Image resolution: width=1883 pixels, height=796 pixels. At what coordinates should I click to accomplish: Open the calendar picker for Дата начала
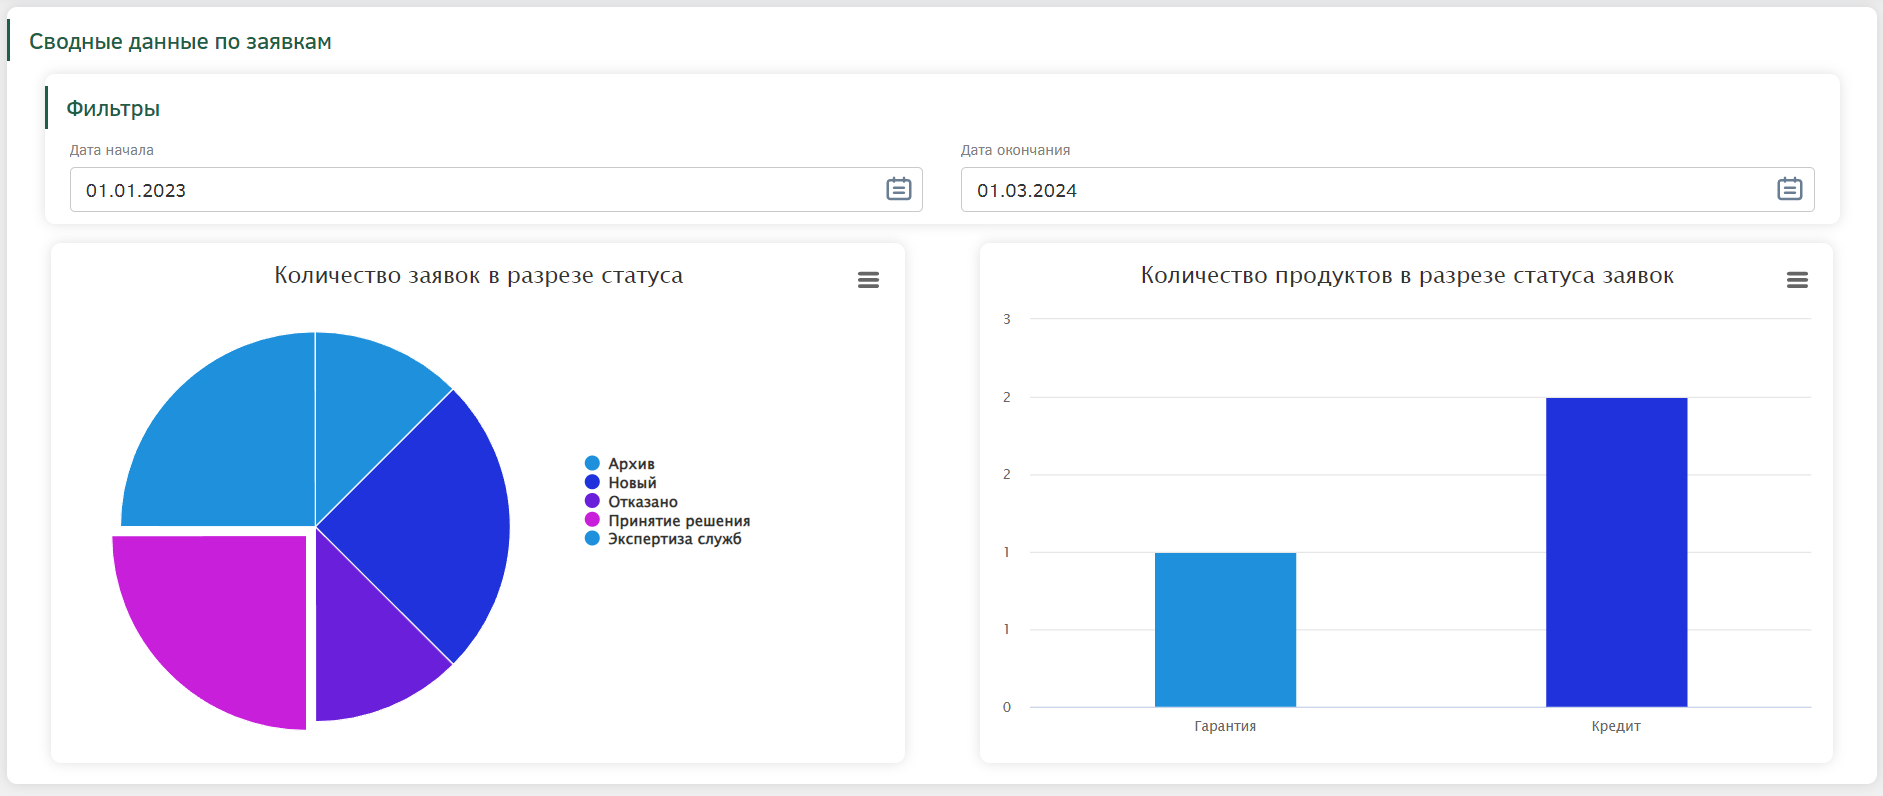(x=898, y=189)
